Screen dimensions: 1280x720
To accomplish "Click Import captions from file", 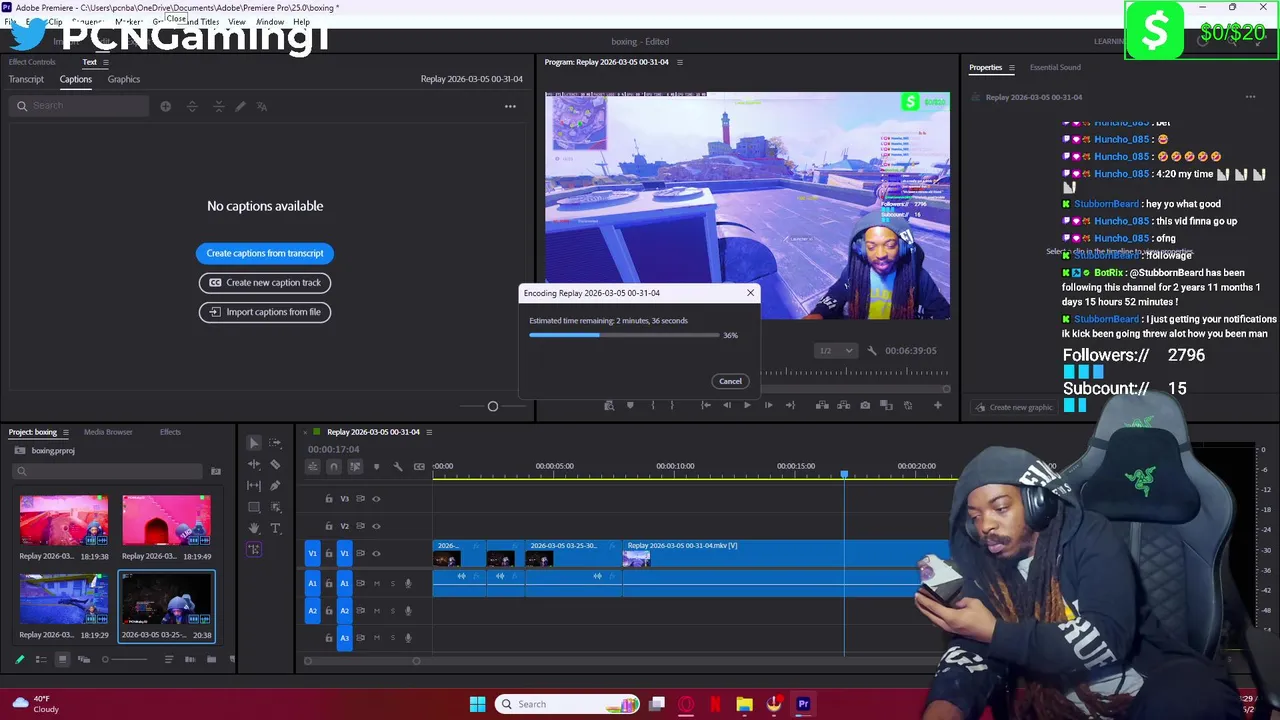I will [265, 312].
